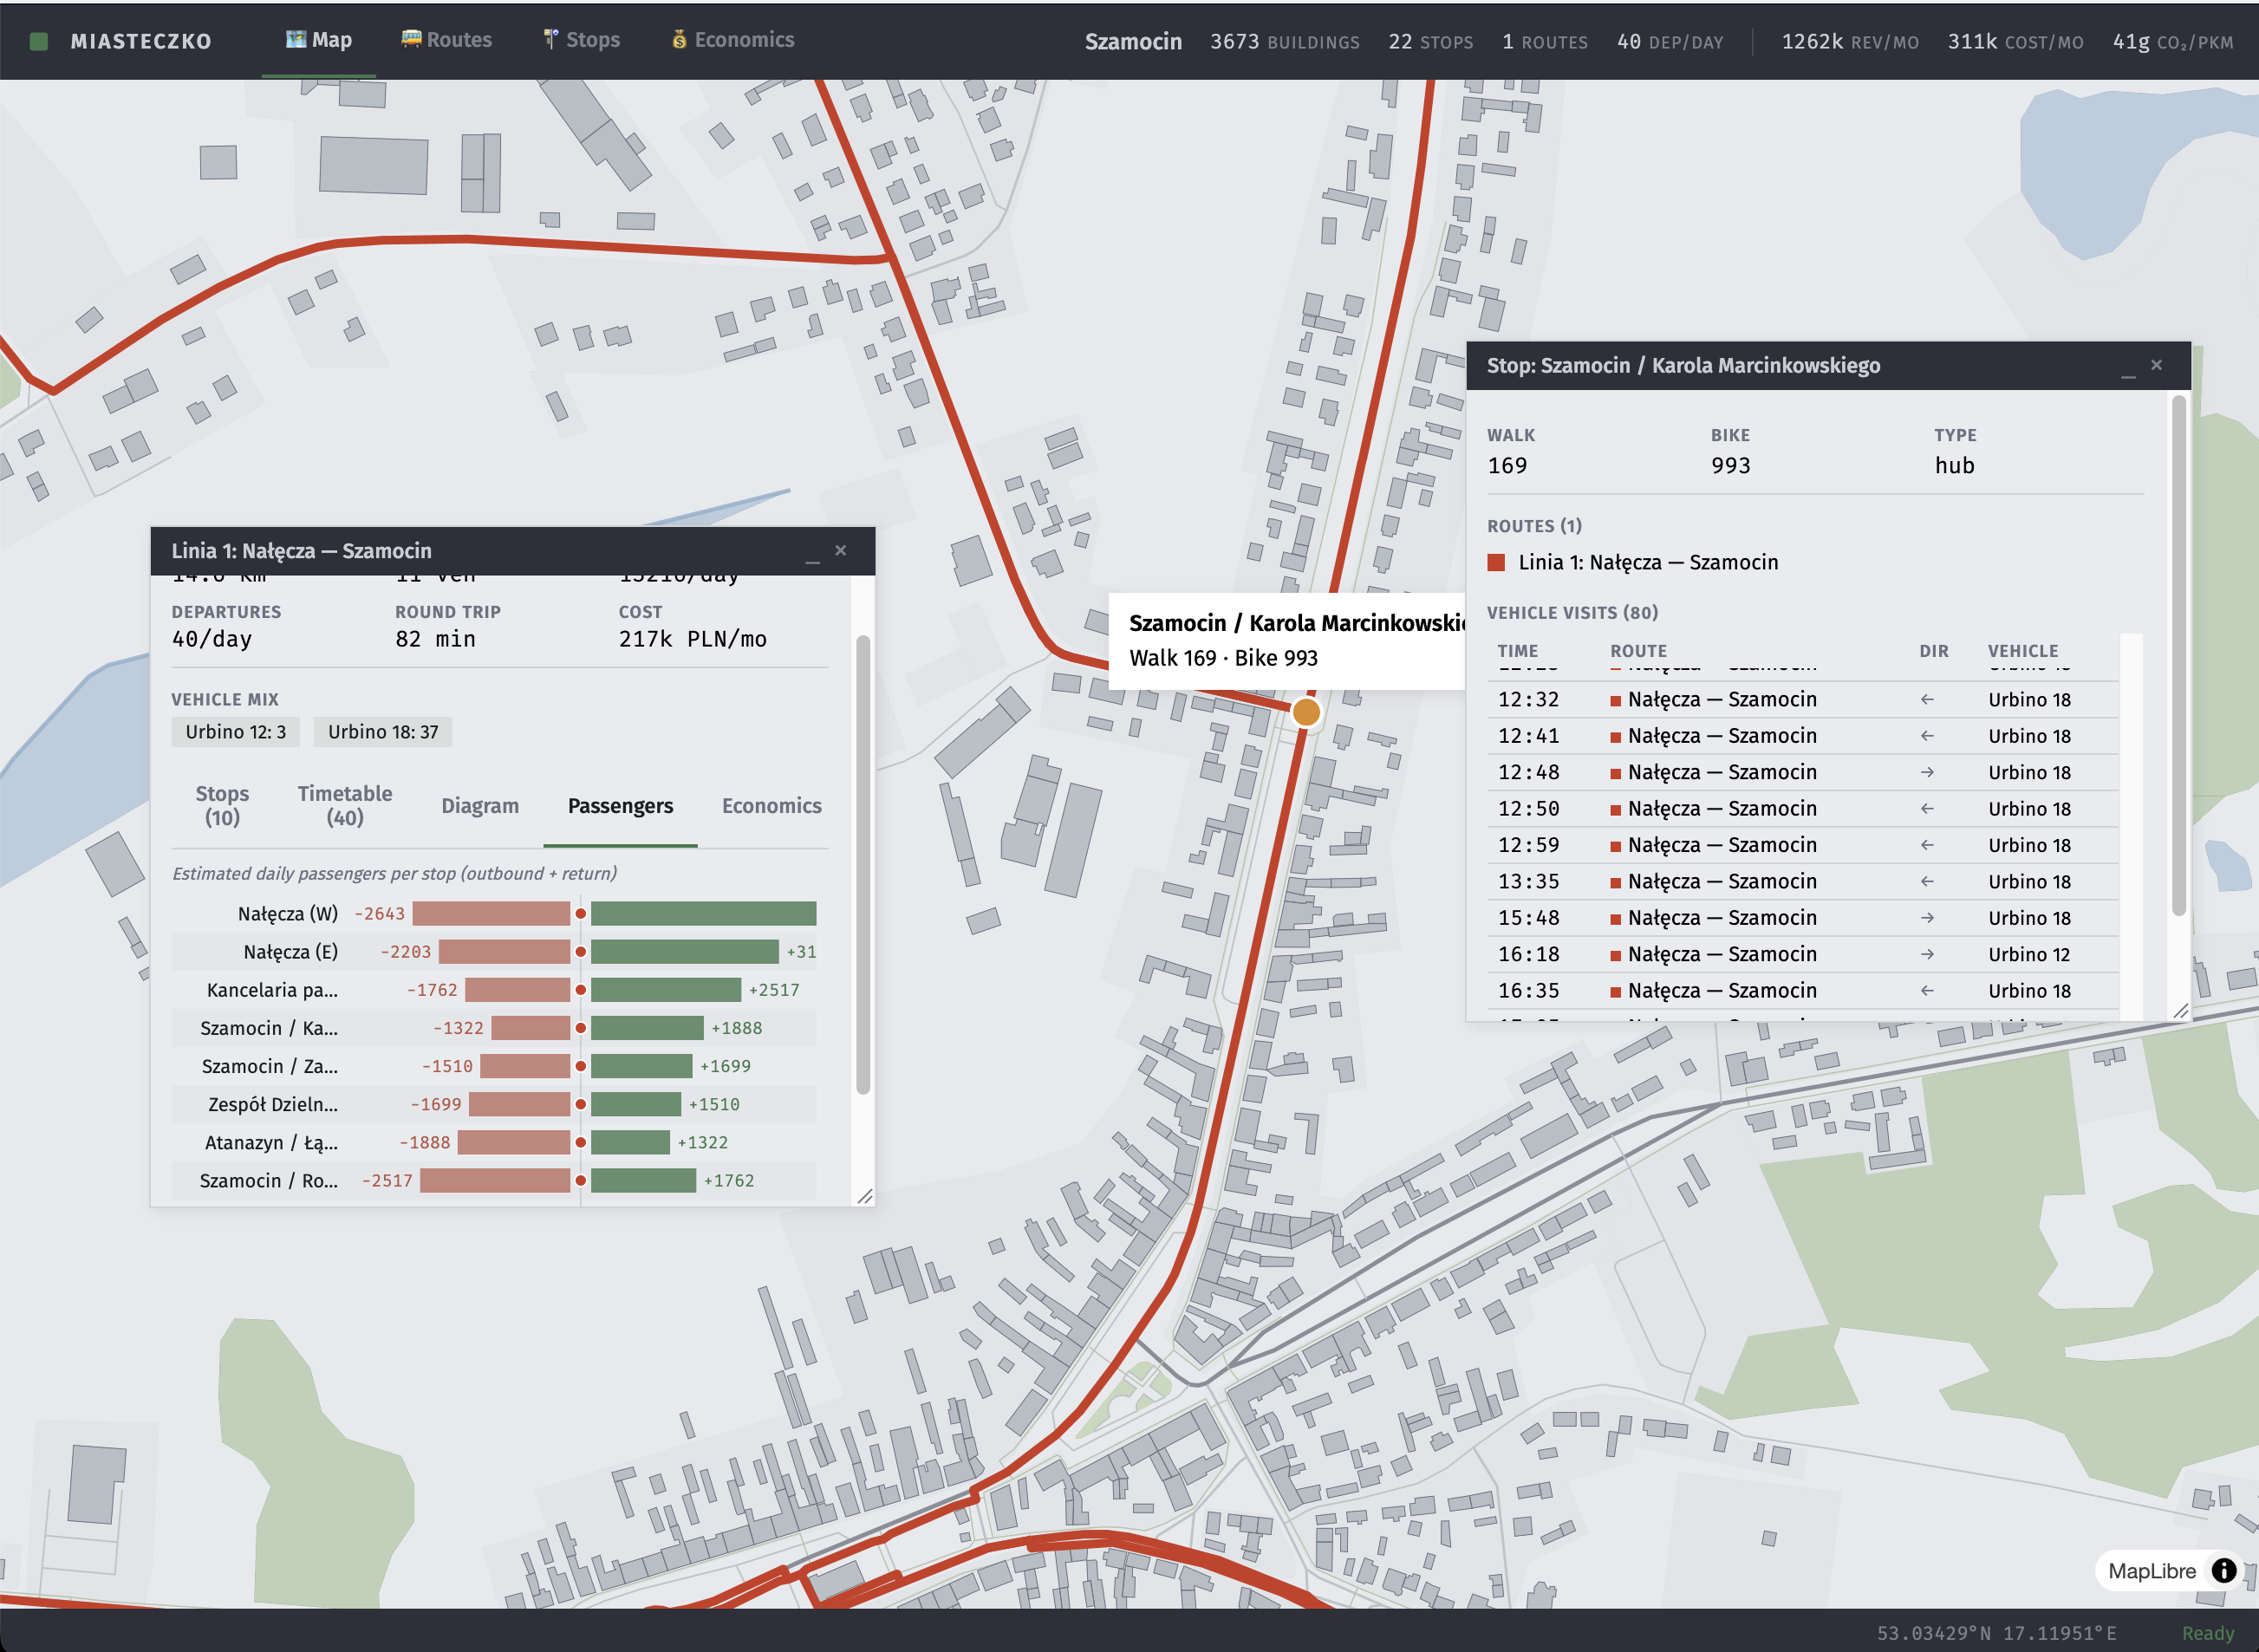Toggle the Urbino 18 vehicle chip
The height and width of the screenshot is (1652, 2259).
pos(383,731)
